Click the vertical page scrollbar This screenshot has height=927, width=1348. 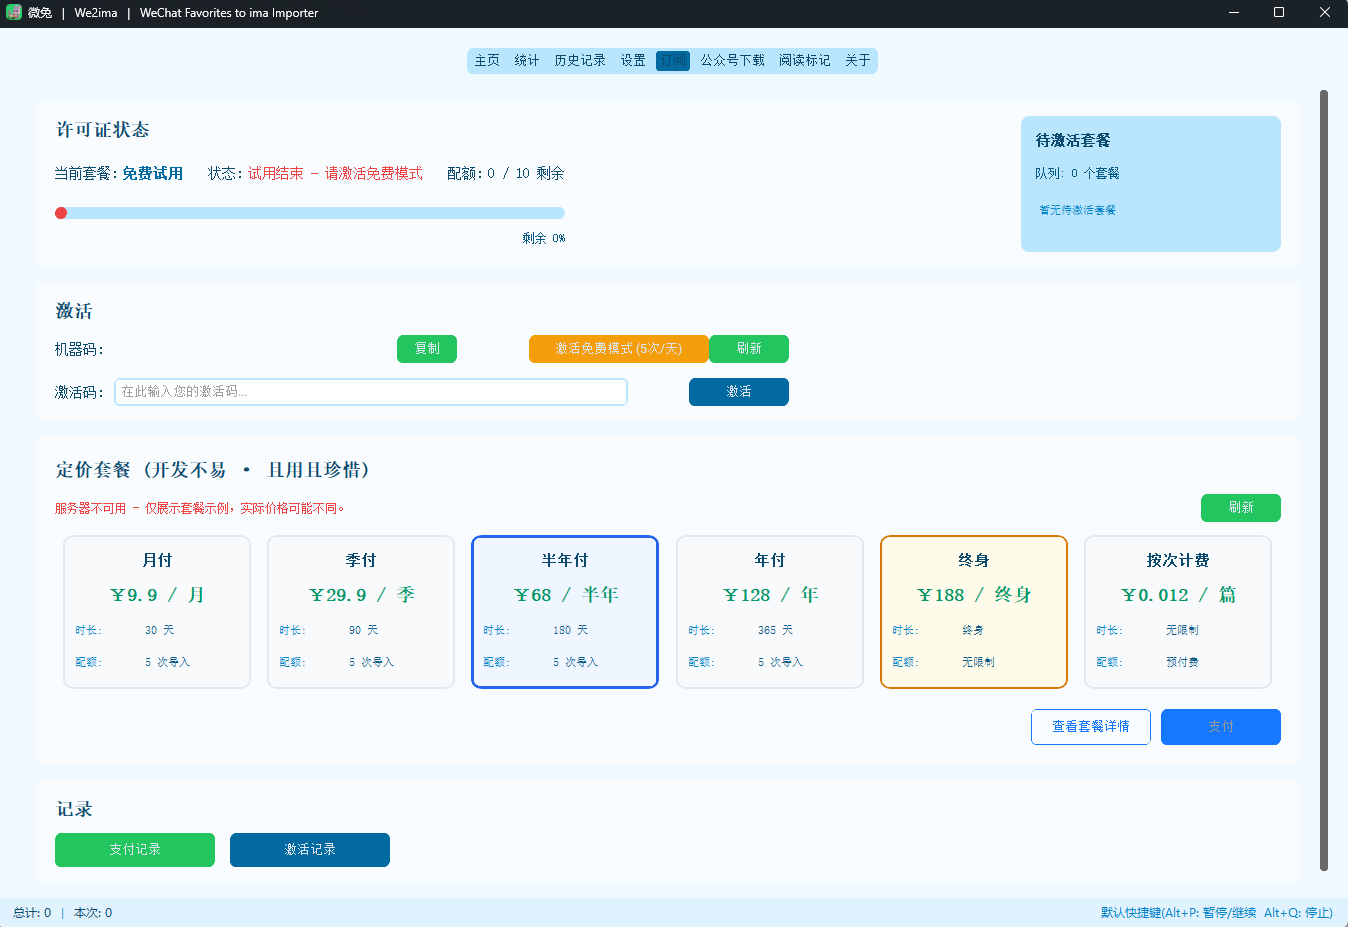click(1324, 480)
